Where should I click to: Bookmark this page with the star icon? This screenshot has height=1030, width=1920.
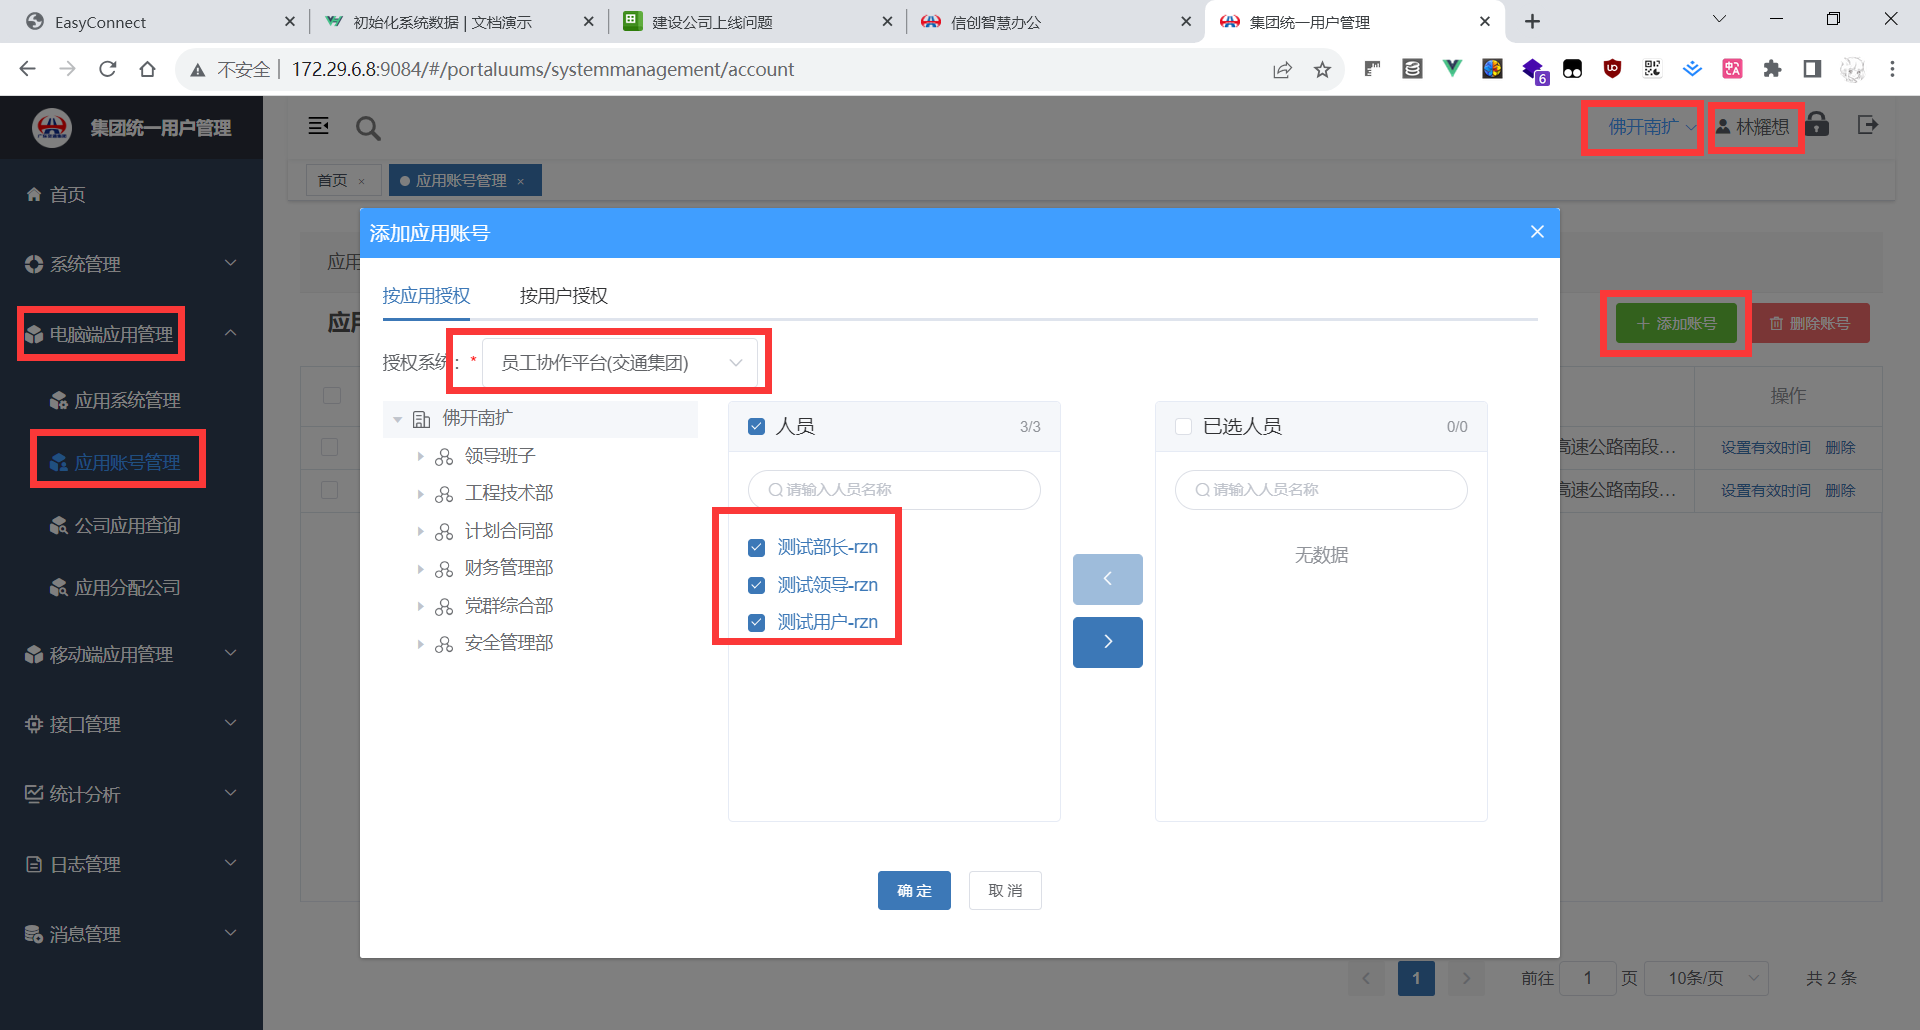click(1322, 69)
